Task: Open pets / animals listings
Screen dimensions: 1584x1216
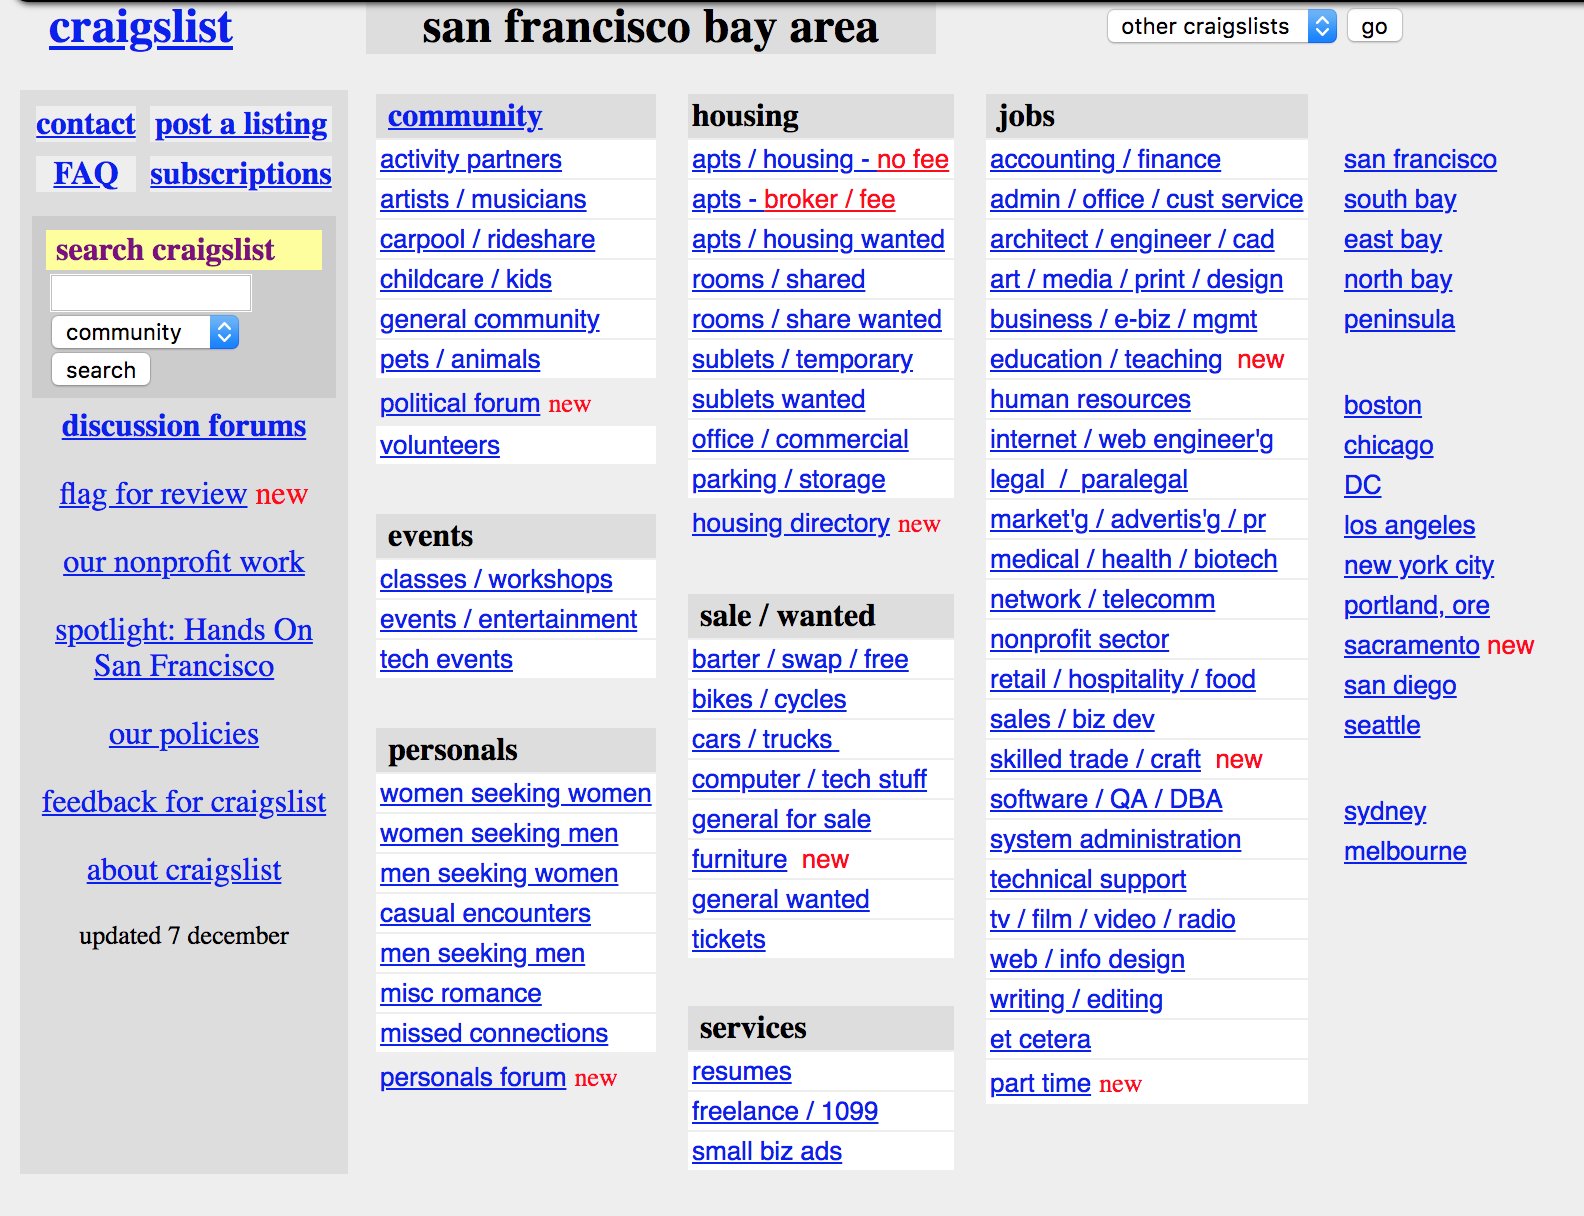Action: pyautogui.click(x=460, y=359)
